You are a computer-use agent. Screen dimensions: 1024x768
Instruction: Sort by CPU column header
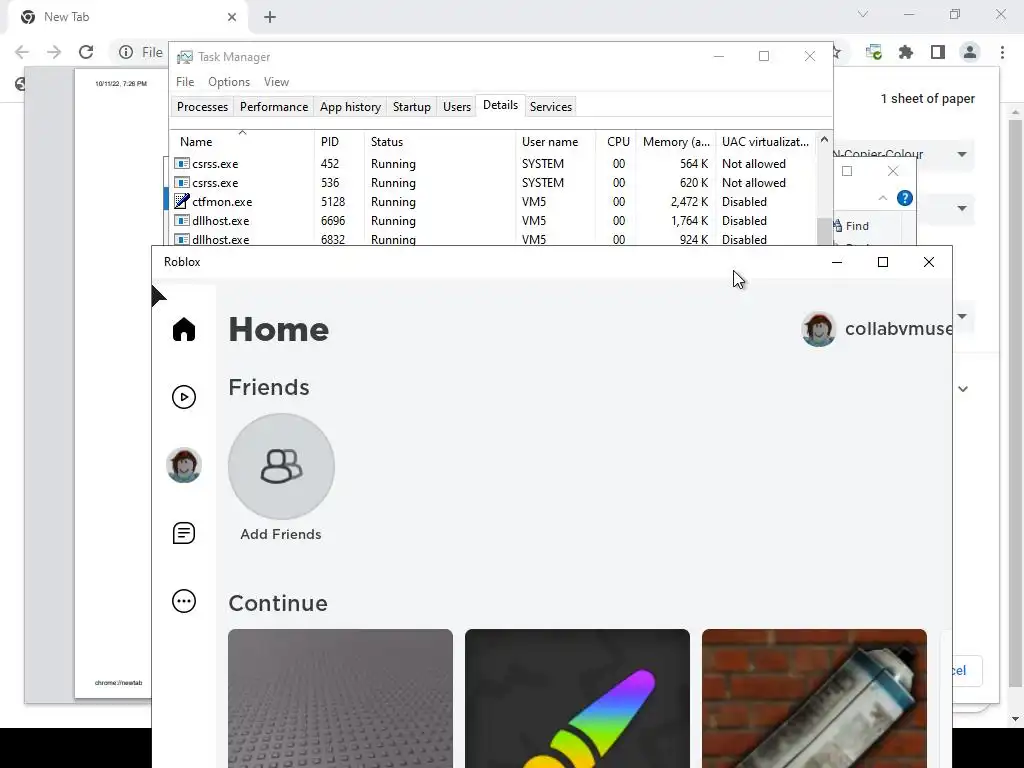point(618,142)
